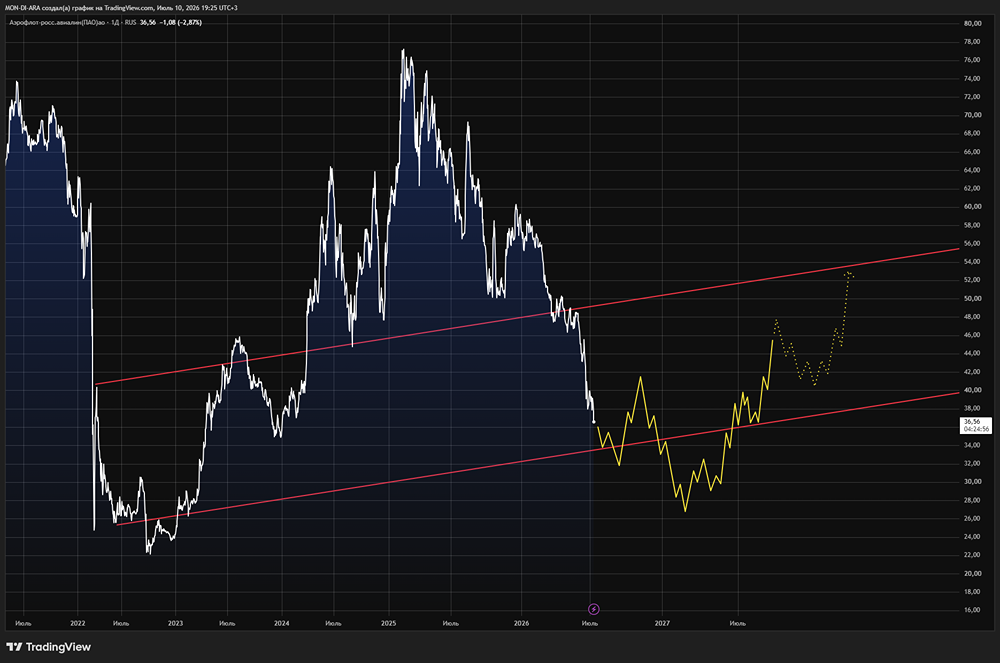The width and height of the screenshot is (1000, 663).
Task: Click the purple lightning event icon
Action: tap(593, 609)
